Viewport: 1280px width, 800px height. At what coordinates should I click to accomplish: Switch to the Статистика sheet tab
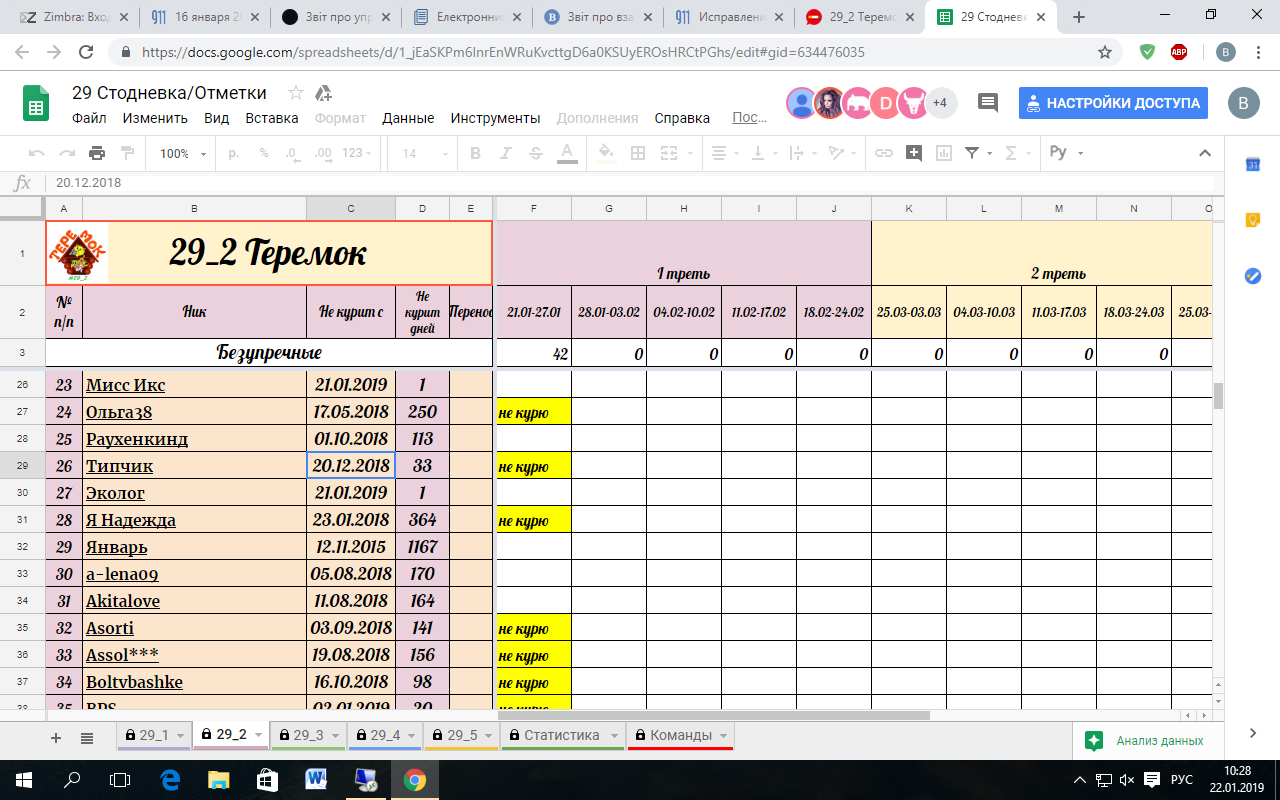[x=562, y=735]
